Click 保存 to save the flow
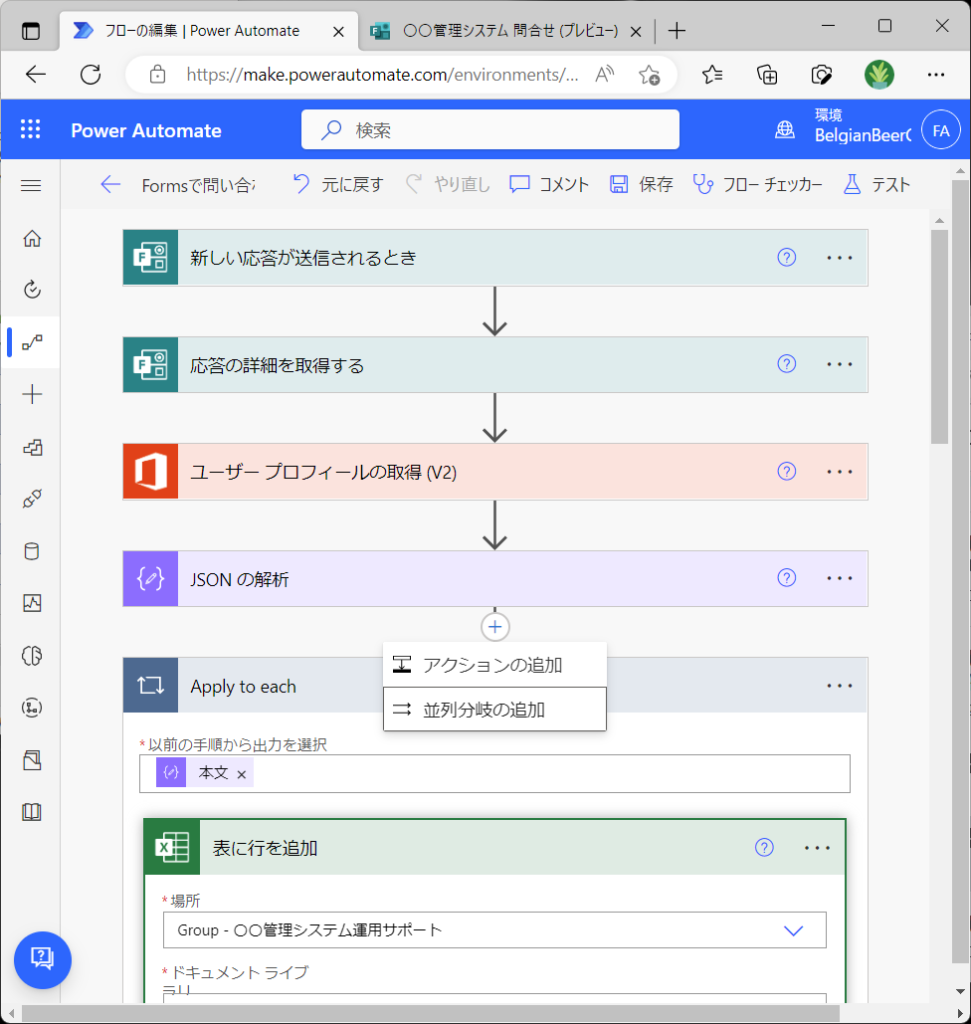Viewport: 971px width, 1024px height. (x=641, y=185)
